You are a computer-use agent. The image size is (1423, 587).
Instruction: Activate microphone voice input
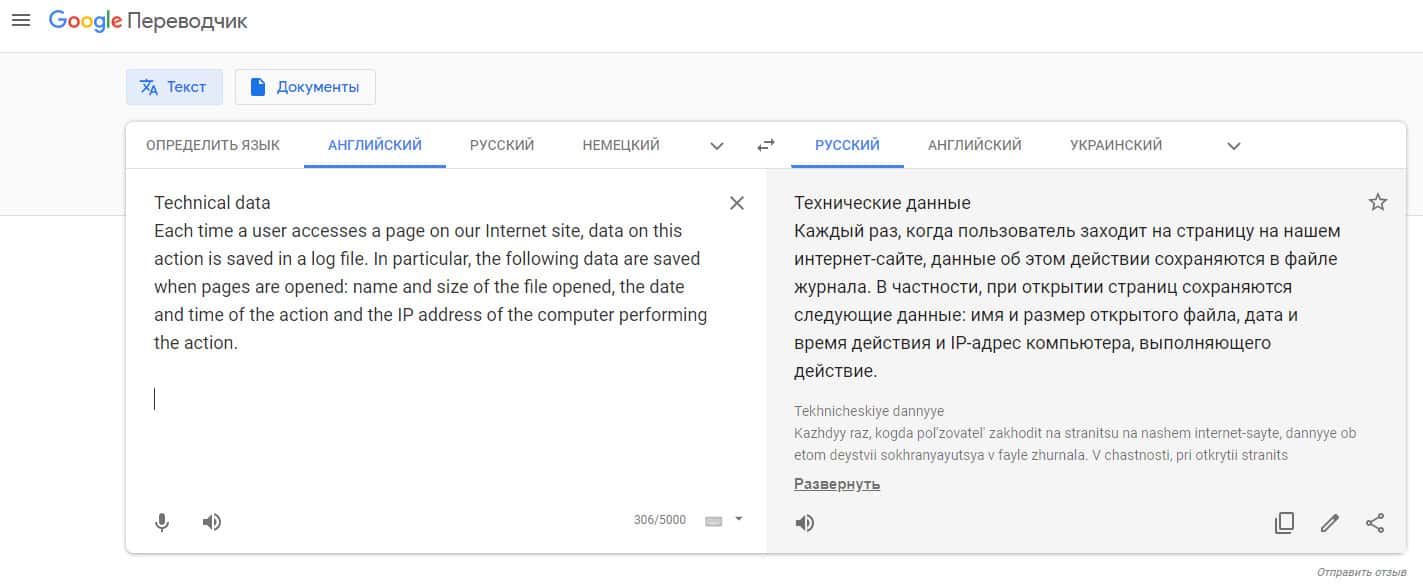pos(162,522)
